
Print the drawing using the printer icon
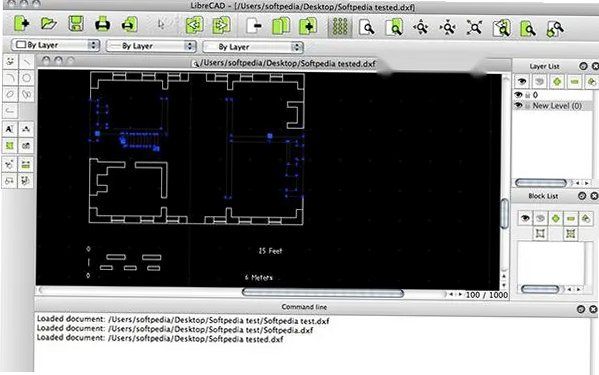click(x=102, y=24)
